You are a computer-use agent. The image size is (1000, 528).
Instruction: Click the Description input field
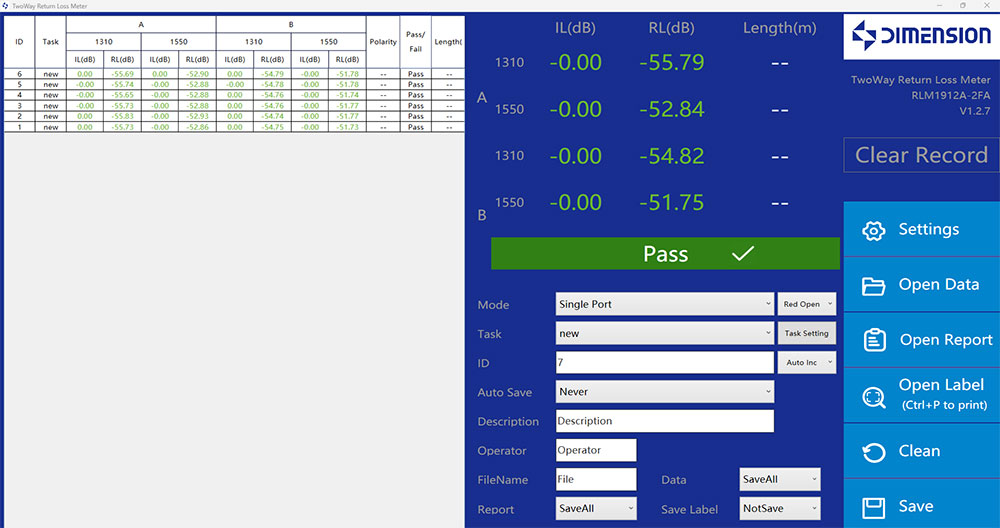(x=664, y=421)
